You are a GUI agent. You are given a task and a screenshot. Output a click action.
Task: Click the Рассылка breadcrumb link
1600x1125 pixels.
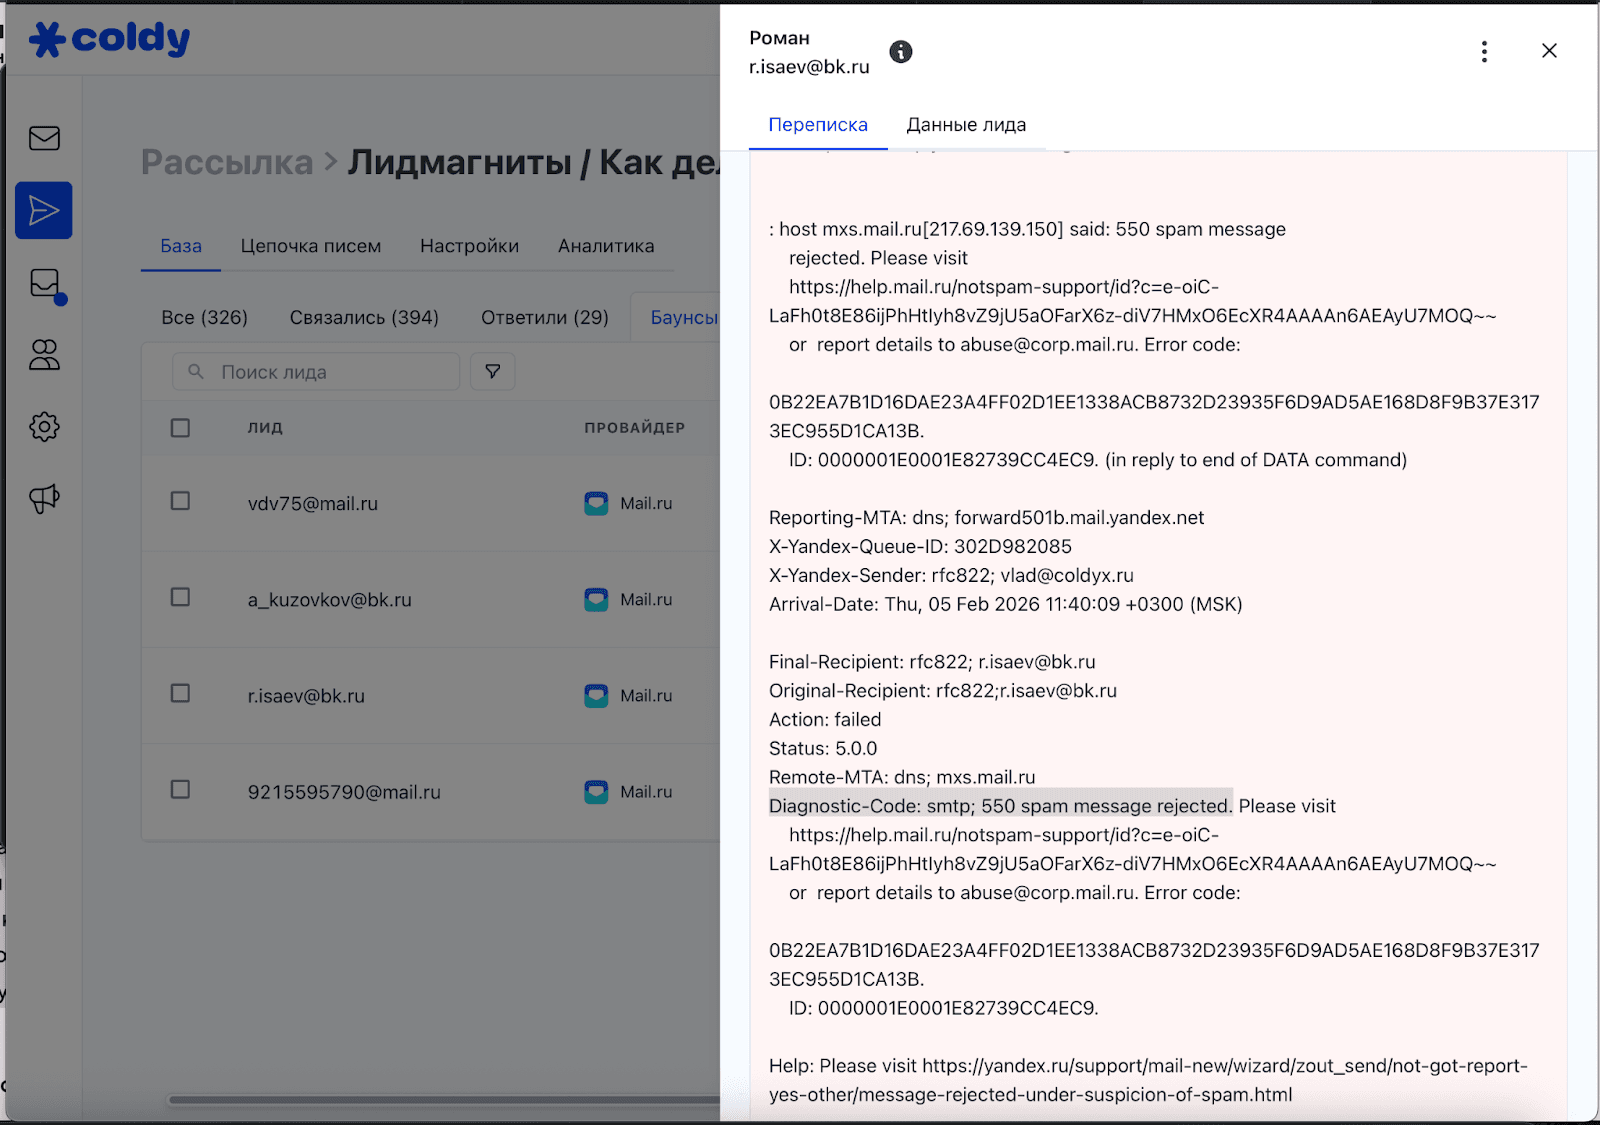(x=227, y=162)
